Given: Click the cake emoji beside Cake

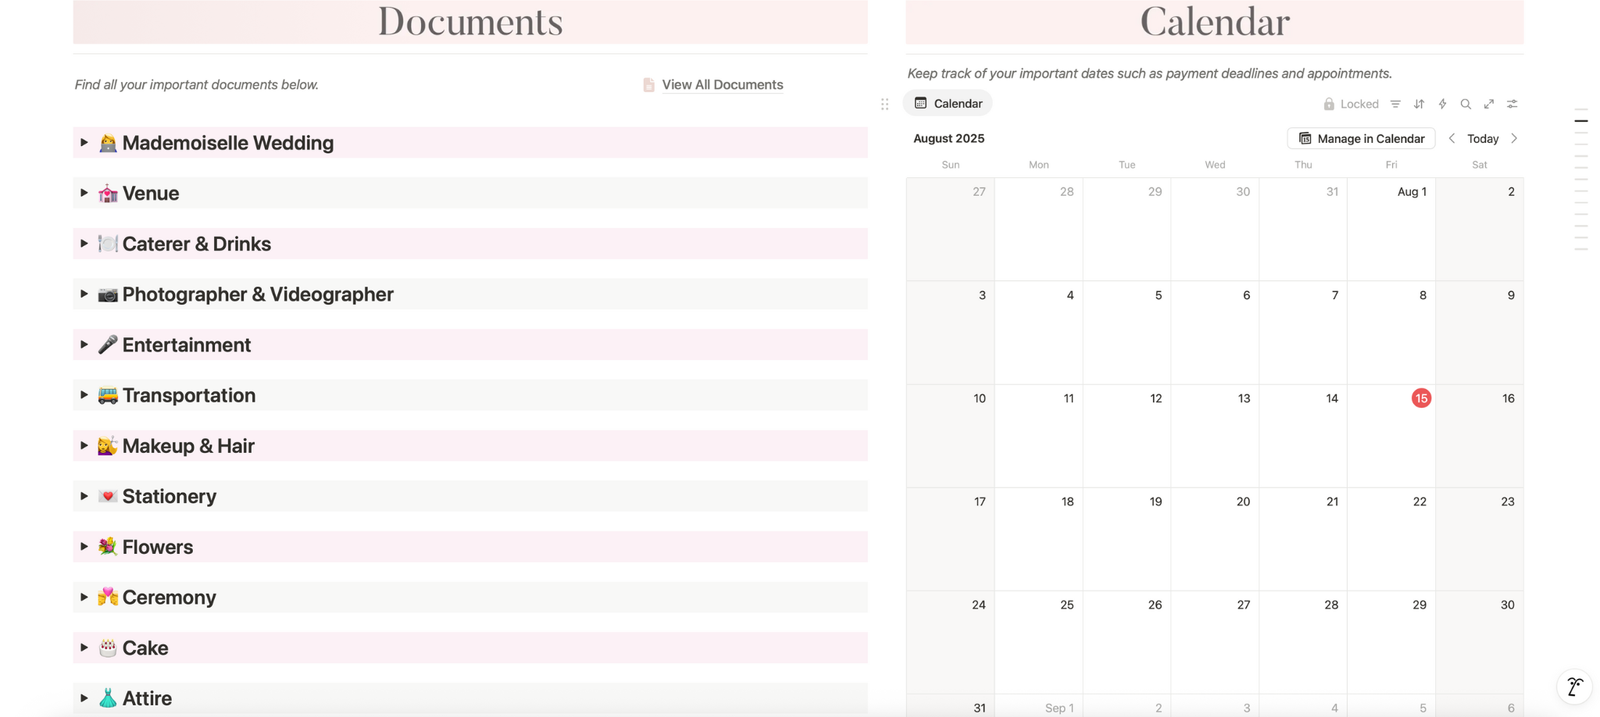Looking at the screenshot, I should pos(108,647).
